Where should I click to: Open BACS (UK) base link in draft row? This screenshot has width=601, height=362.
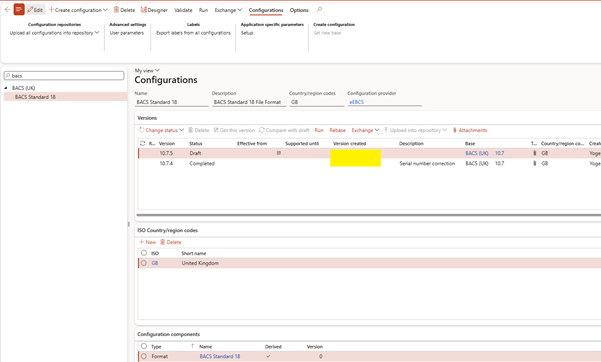point(477,153)
